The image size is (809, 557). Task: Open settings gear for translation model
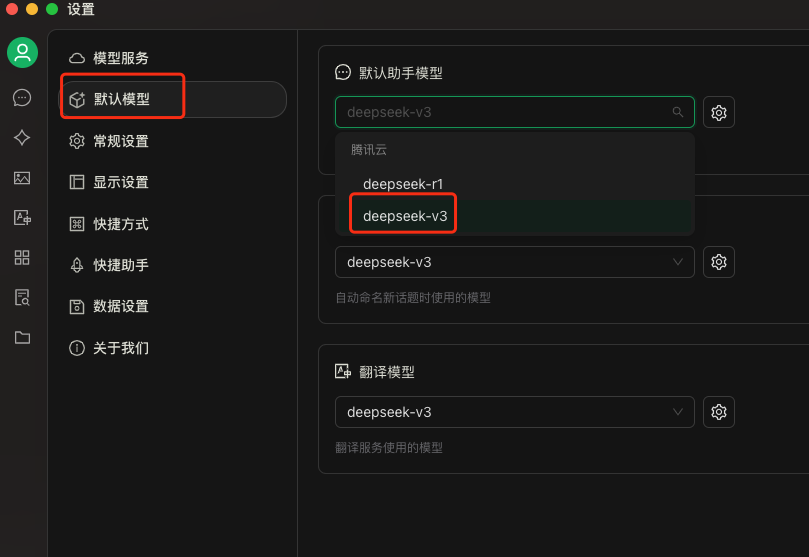[x=719, y=412]
